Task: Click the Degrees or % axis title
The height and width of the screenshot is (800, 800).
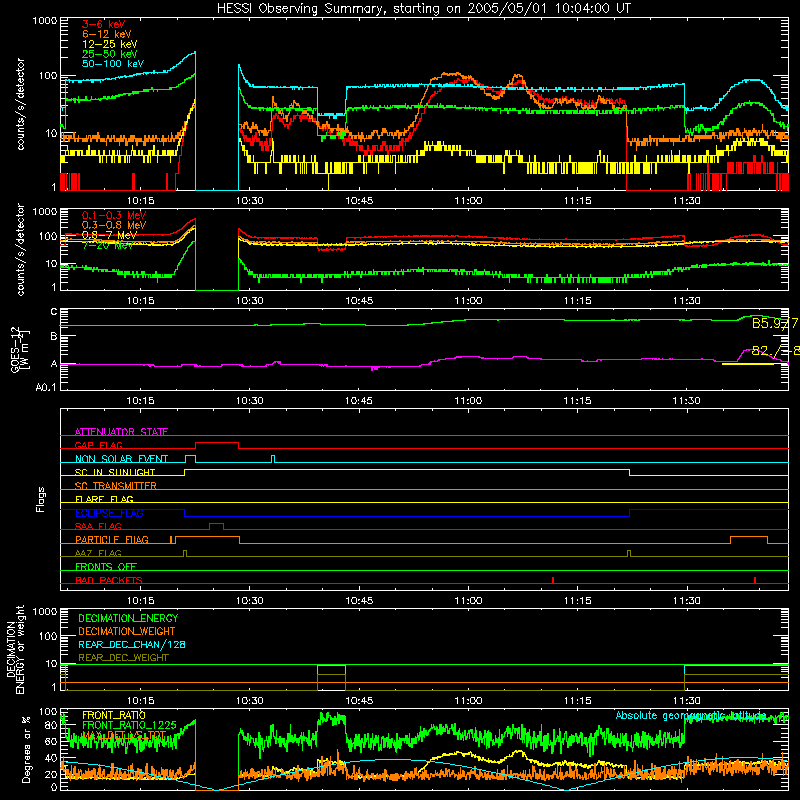Action: (26, 749)
